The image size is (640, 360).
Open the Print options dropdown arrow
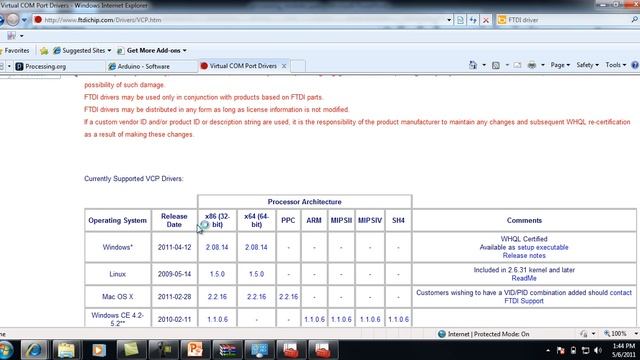[x=542, y=65]
